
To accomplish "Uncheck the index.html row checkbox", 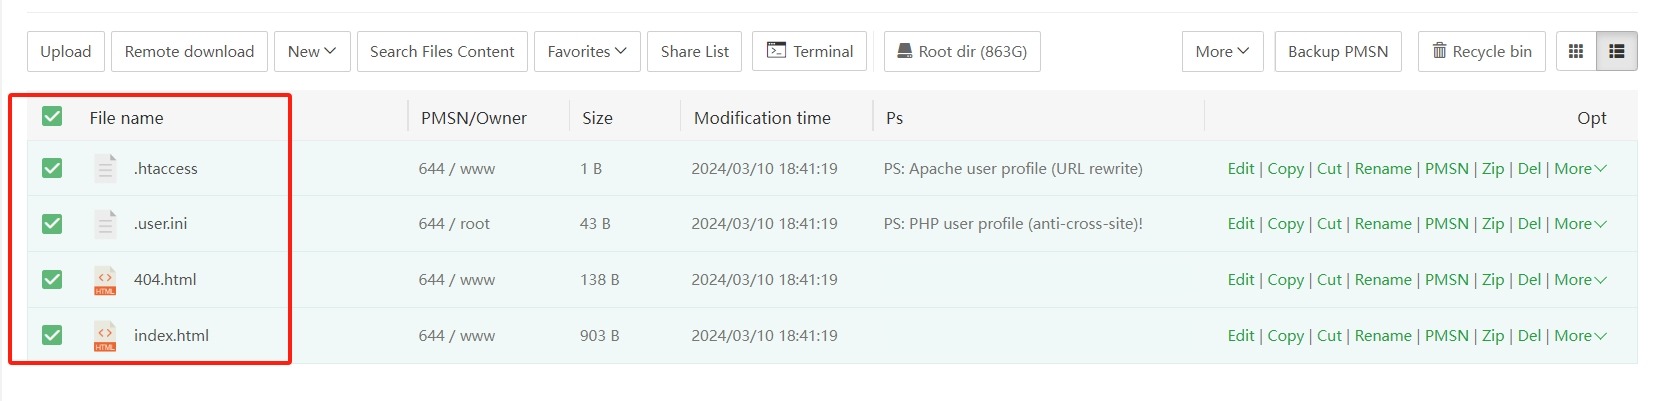I will (x=52, y=335).
